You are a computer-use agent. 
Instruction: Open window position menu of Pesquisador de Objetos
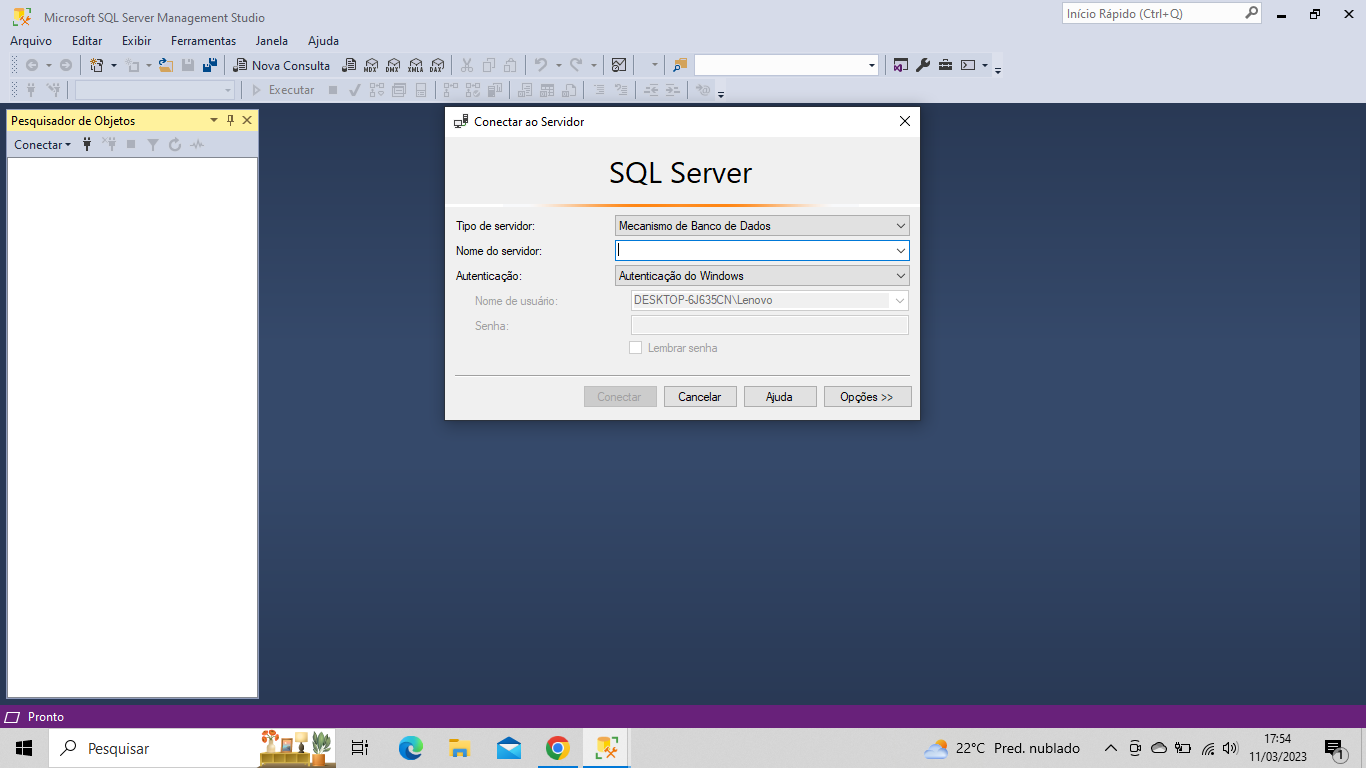click(213, 120)
